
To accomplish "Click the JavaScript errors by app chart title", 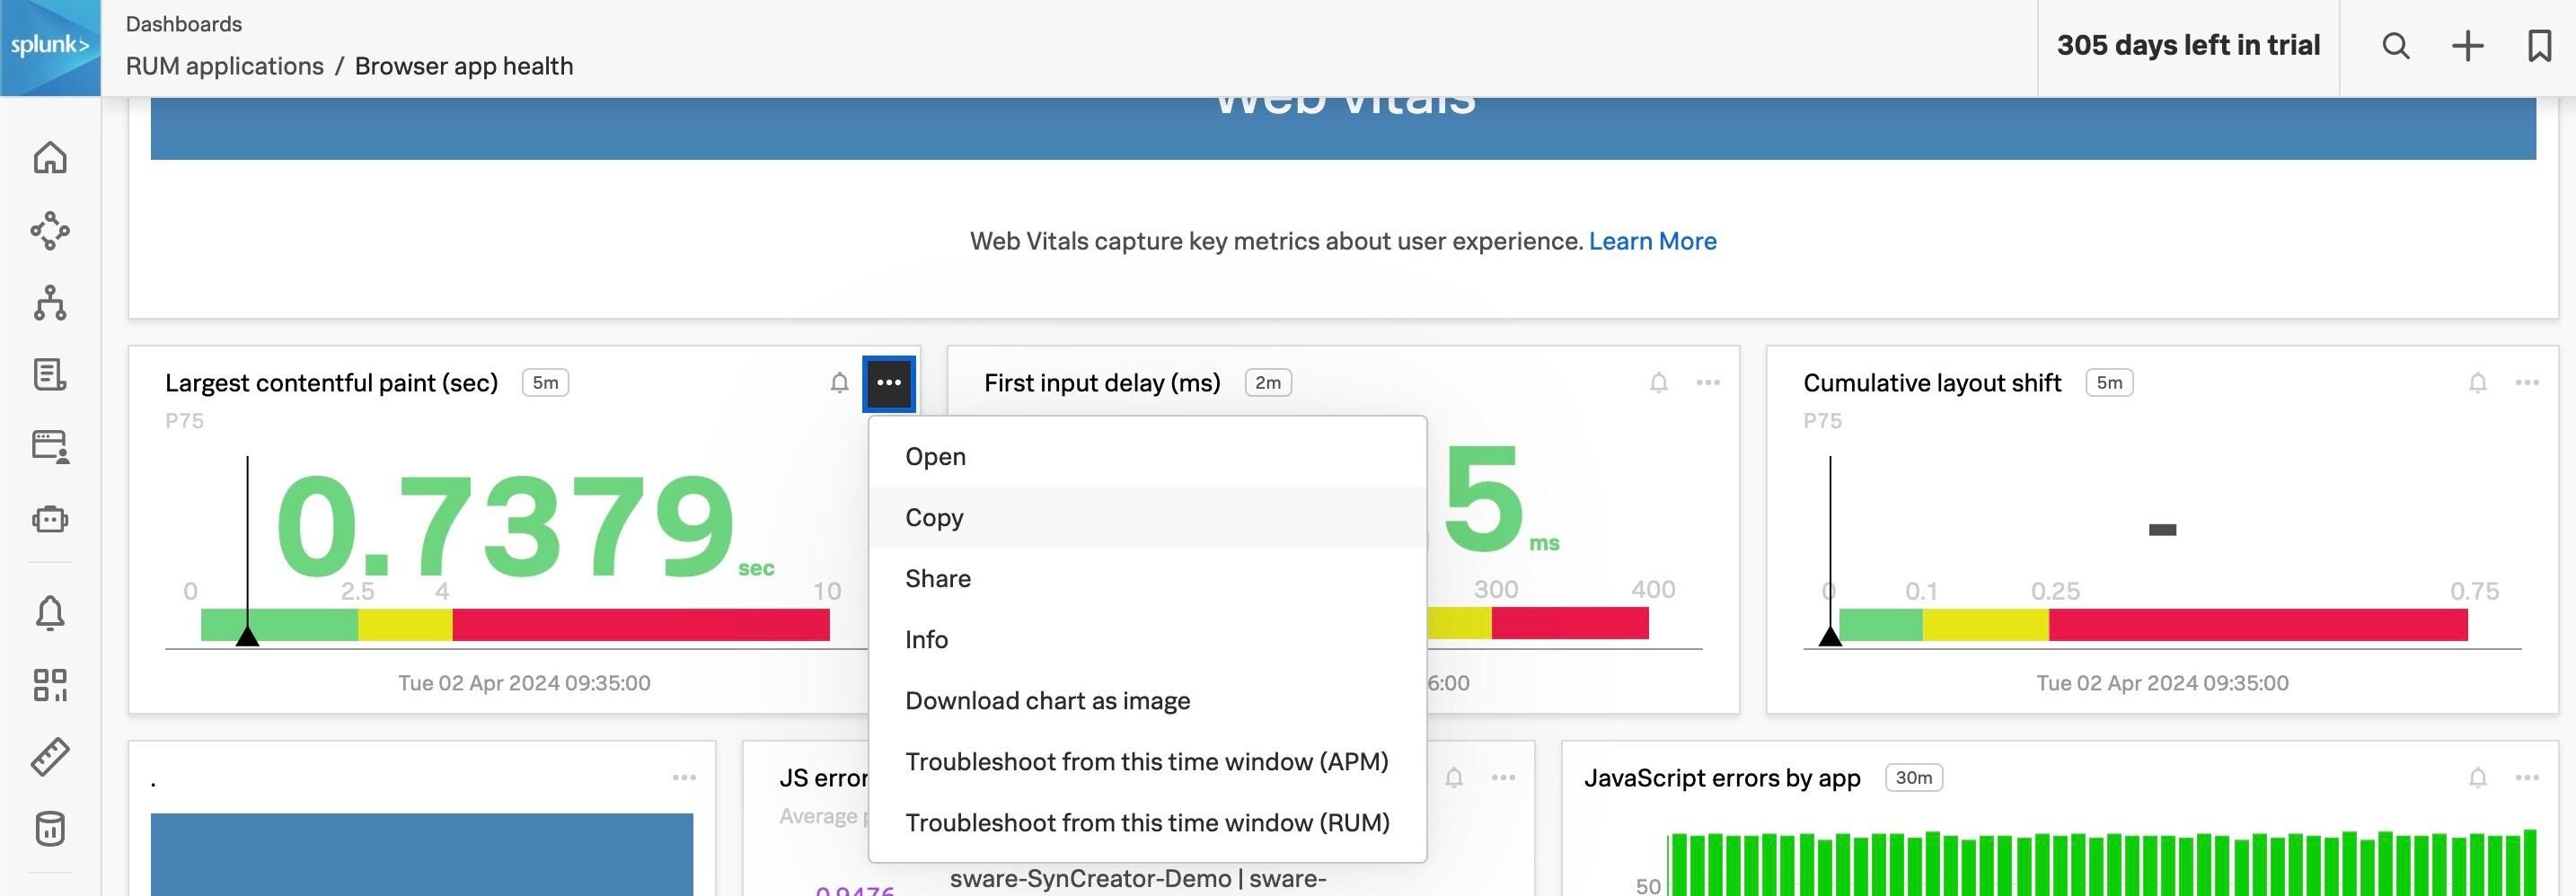I will (1722, 778).
